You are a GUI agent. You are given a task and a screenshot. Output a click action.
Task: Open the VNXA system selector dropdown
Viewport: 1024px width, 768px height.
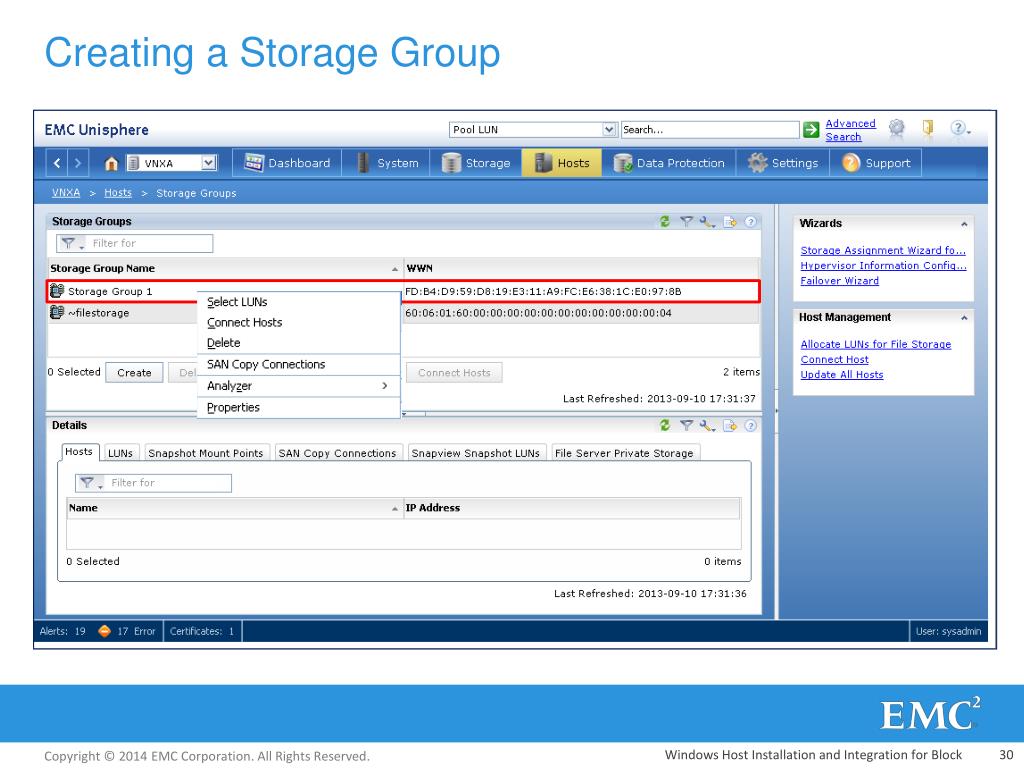[x=208, y=163]
